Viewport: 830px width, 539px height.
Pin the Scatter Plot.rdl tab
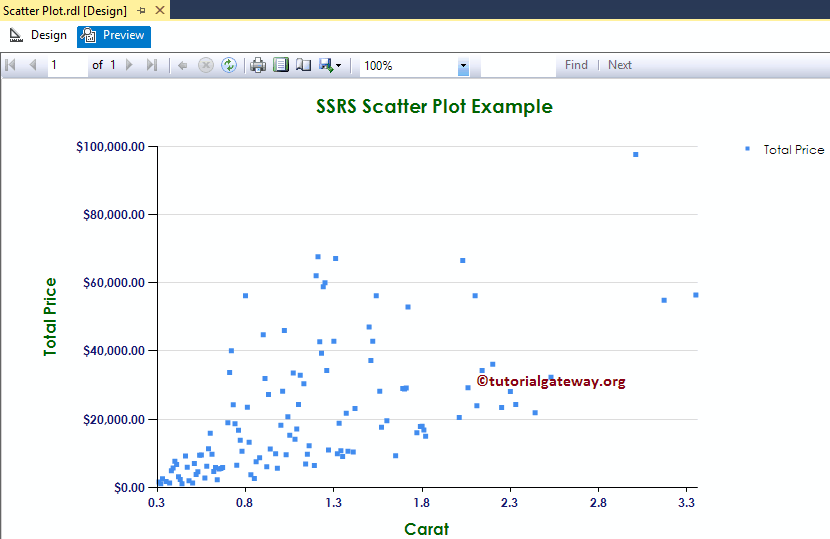tap(141, 11)
